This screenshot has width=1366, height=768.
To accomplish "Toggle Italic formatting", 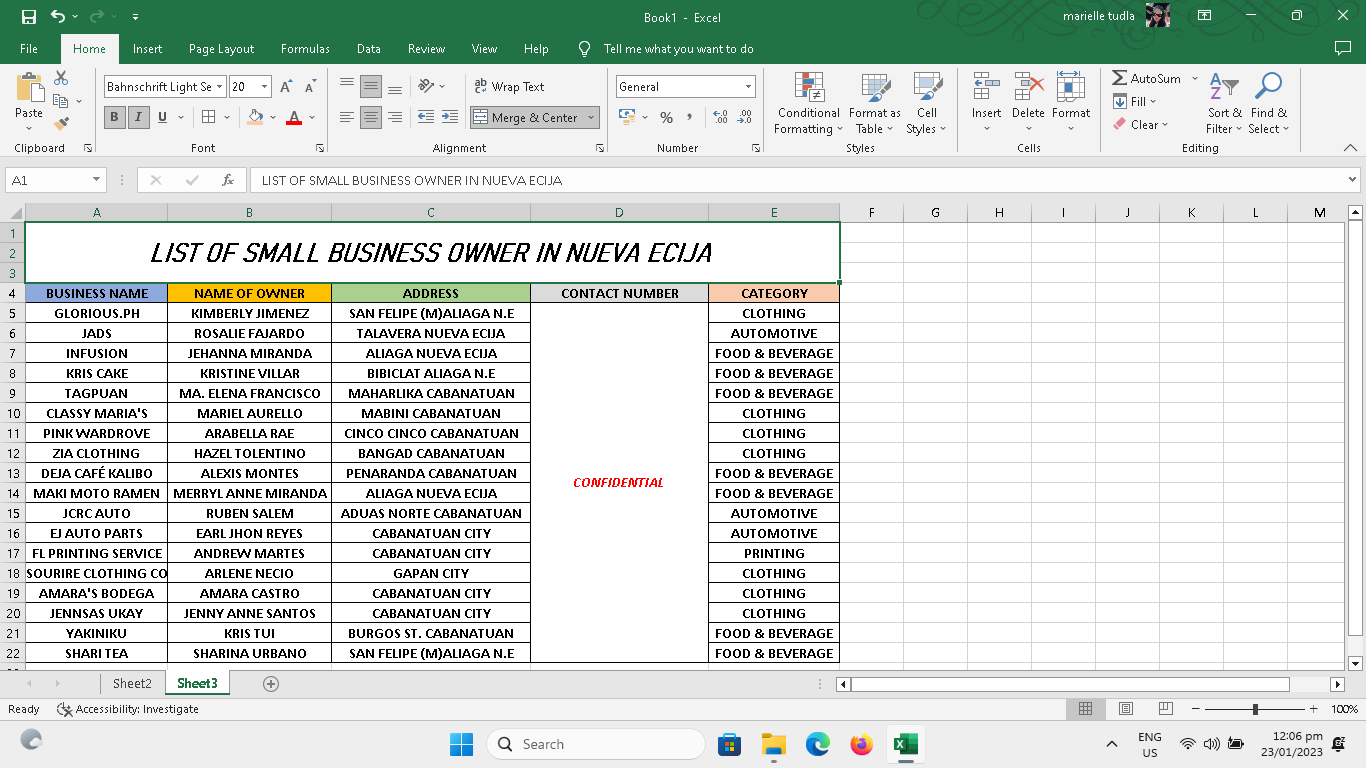I will coord(138,117).
